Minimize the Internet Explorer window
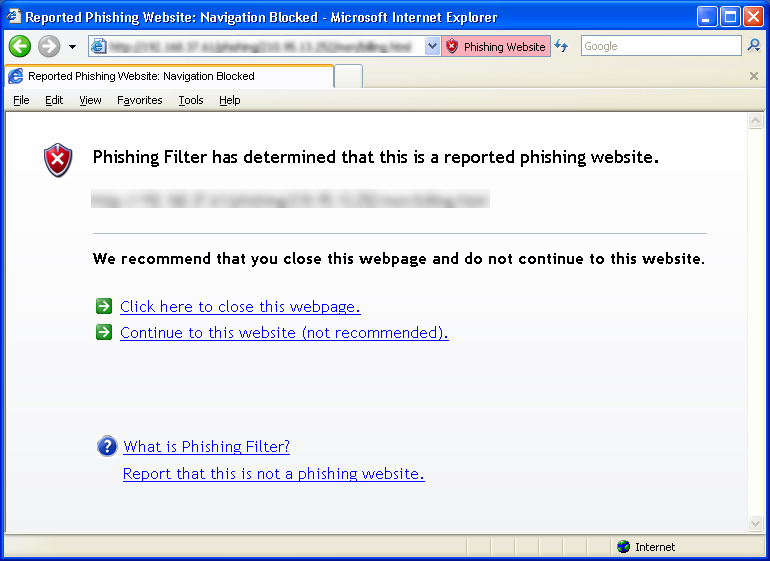 point(707,17)
